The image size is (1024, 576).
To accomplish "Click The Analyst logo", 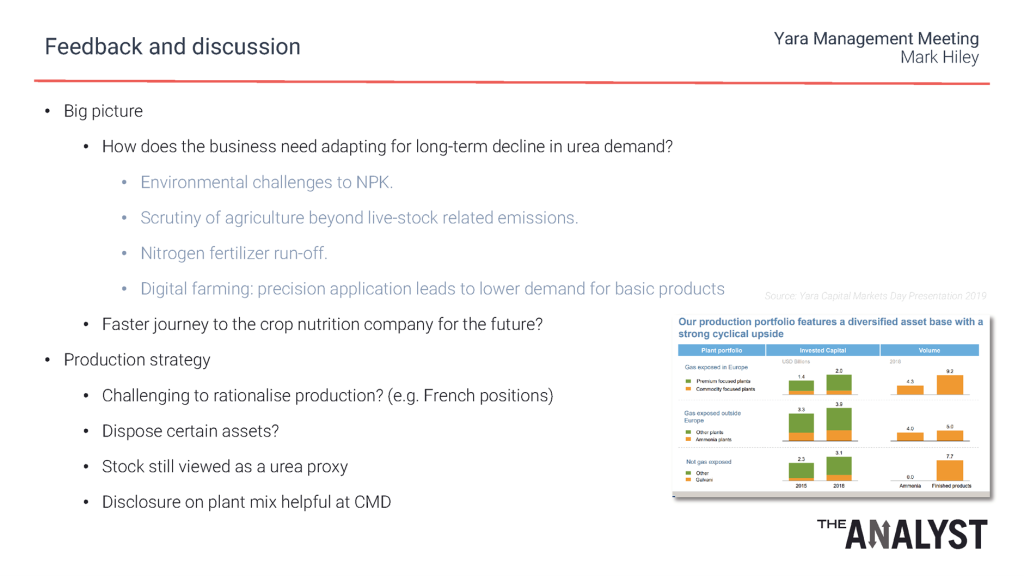I will [x=902, y=534].
